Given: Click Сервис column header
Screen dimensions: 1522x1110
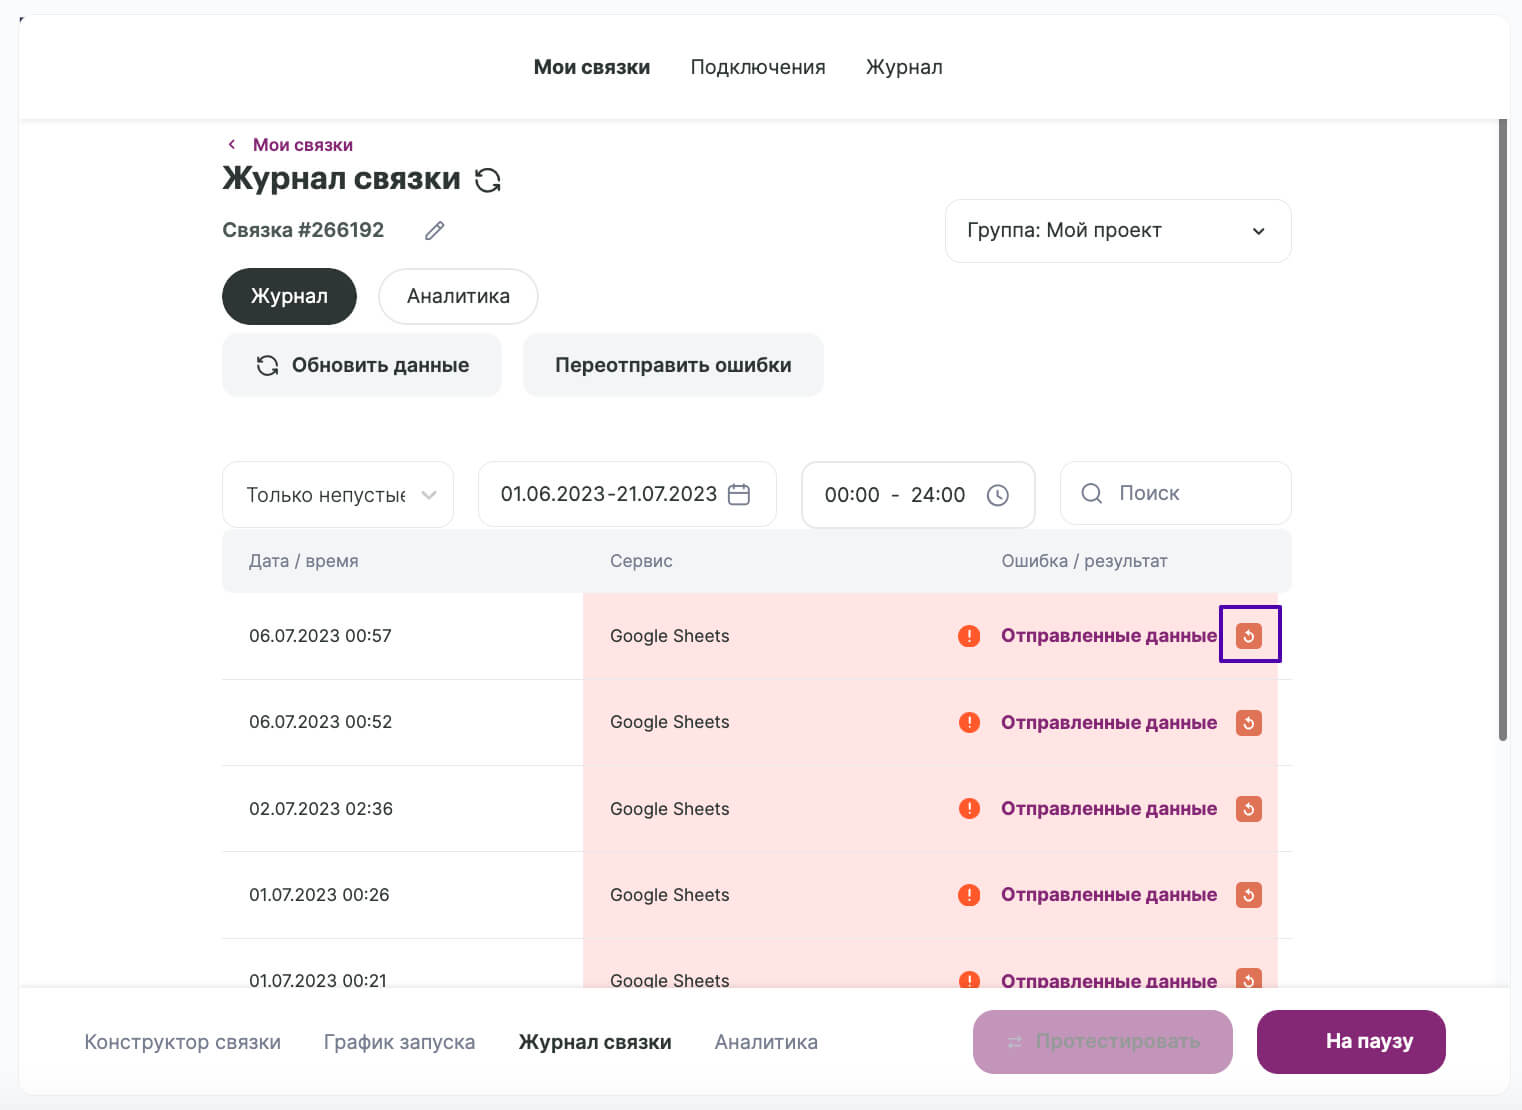Looking at the screenshot, I should 641,561.
